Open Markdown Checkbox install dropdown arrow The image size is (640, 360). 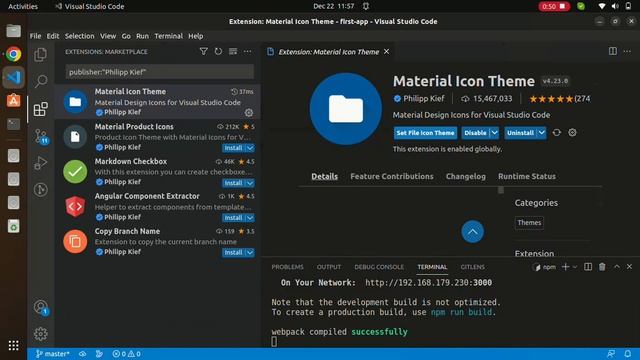(250, 183)
